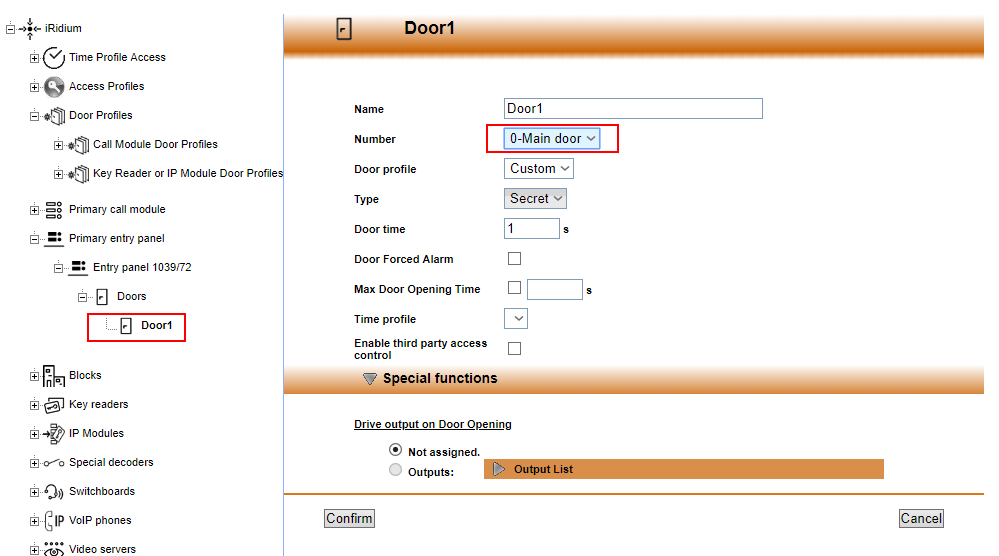Select the Outputs radio button
Image resolution: width=999 pixels, height=556 pixels.
(x=396, y=470)
